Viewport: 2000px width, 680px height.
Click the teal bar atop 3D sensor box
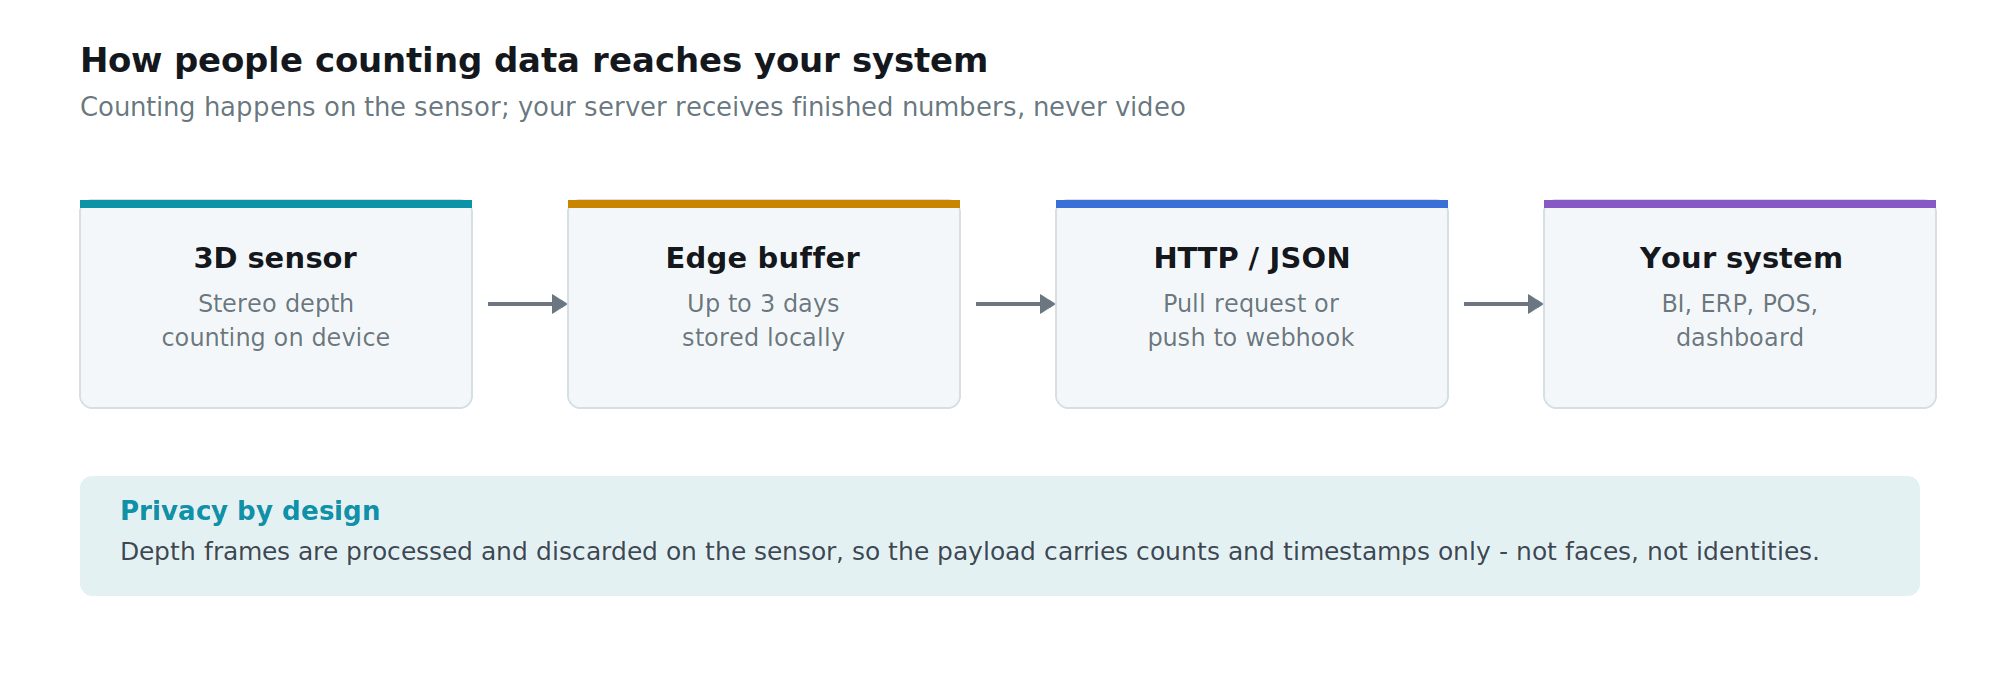coord(276,204)
